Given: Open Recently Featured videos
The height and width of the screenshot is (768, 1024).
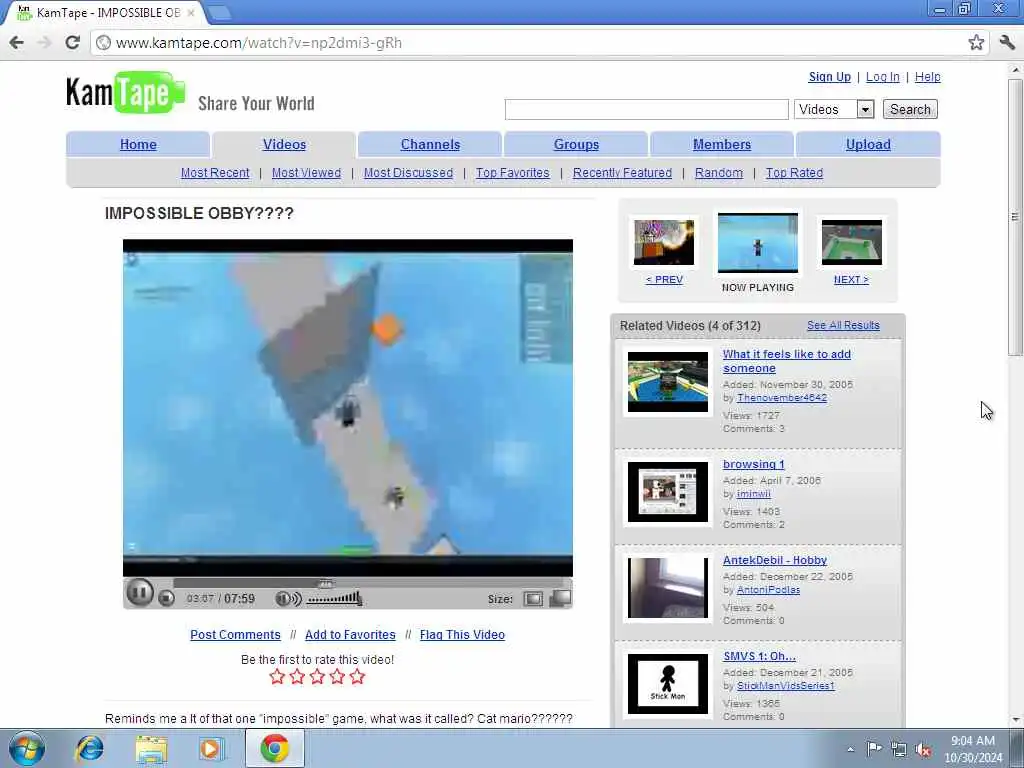Looking at the screenshot, I should (622, 172).
